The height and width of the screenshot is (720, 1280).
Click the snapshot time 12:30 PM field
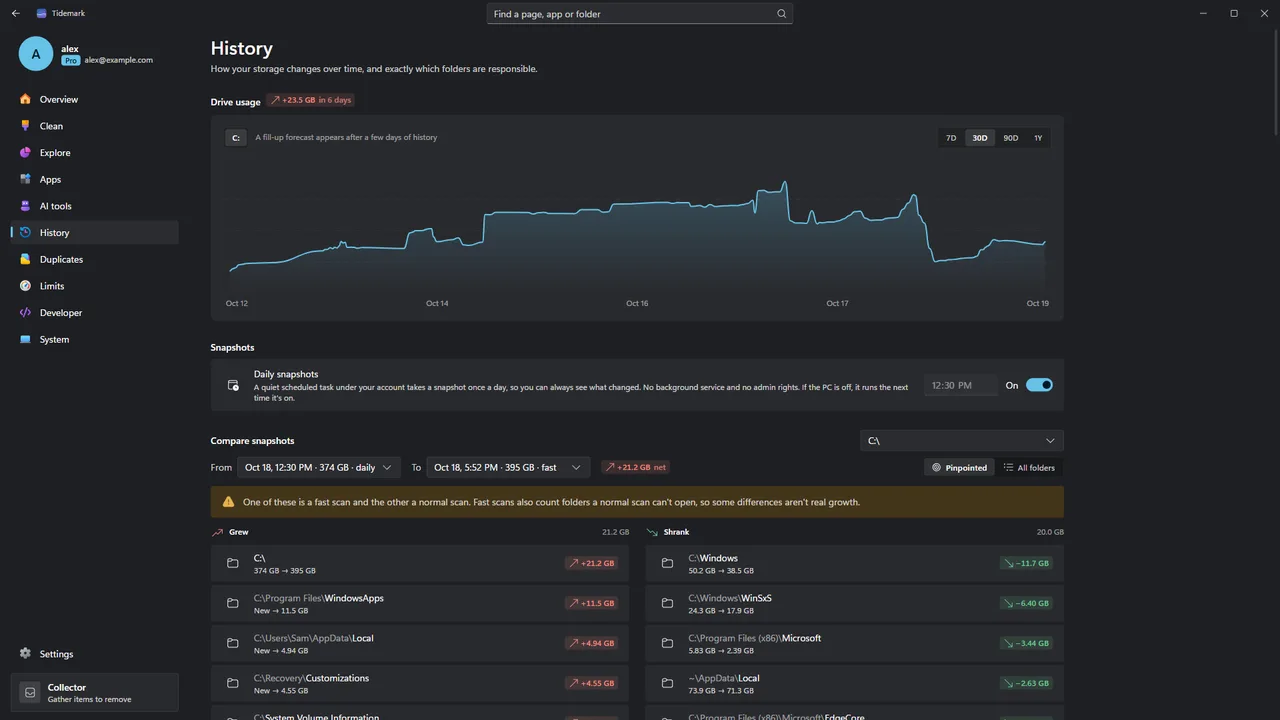point(960,385)
